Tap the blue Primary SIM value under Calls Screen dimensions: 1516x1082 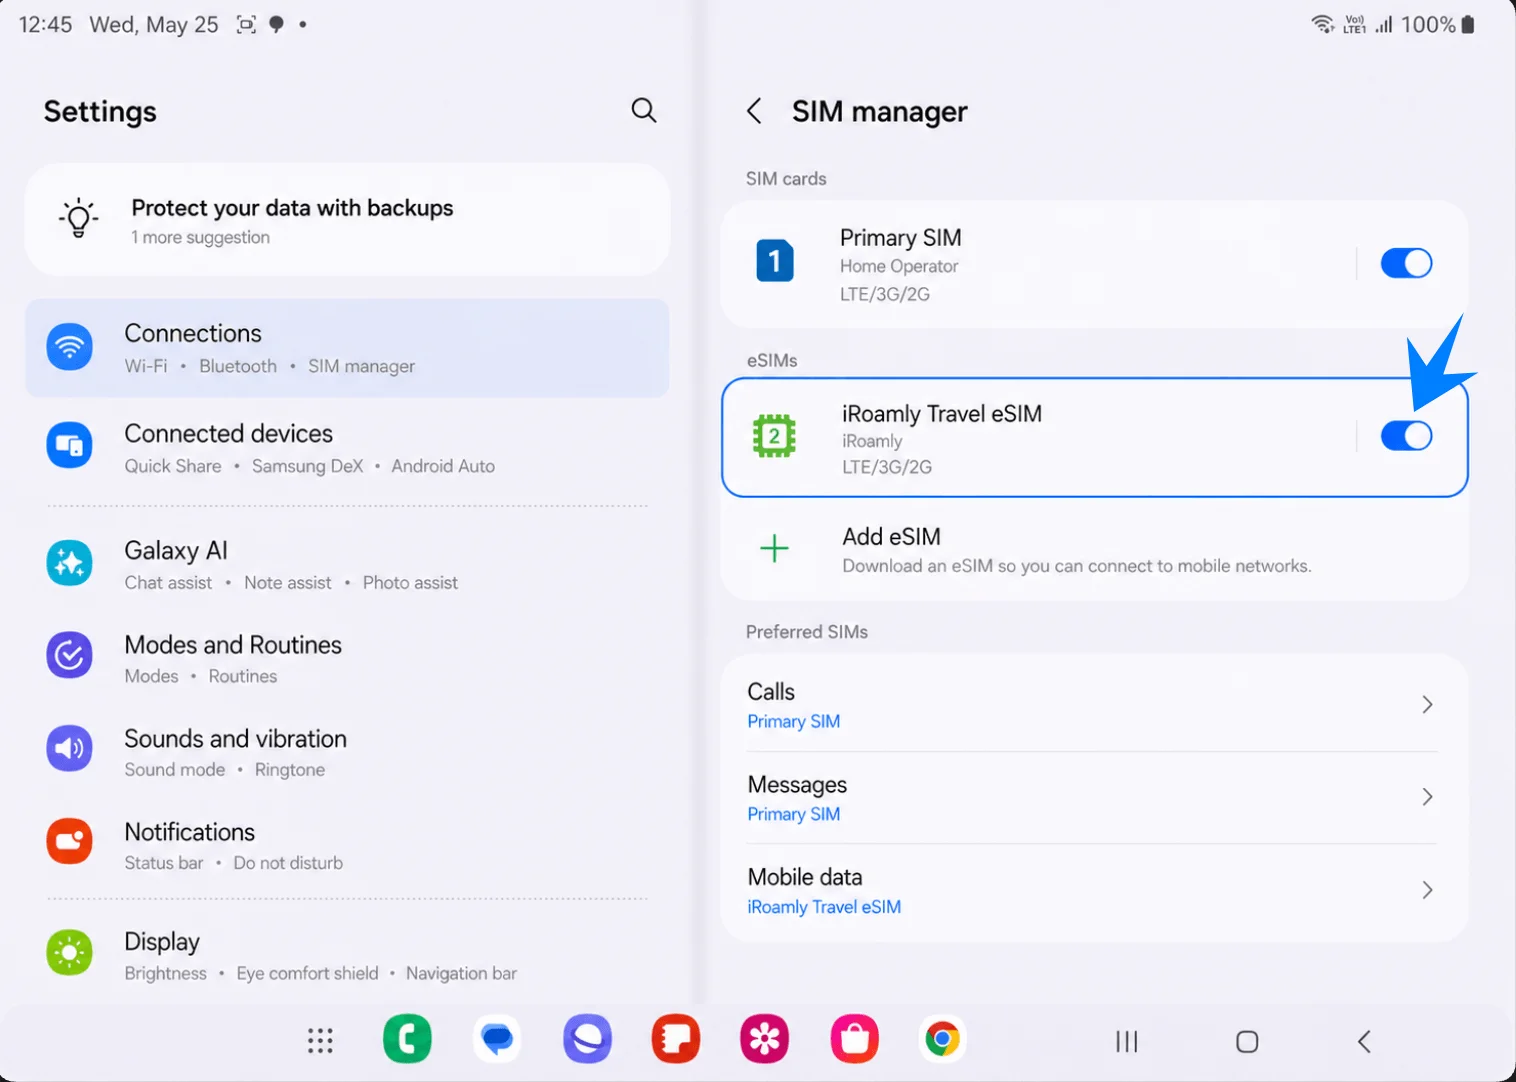click(x=793, y=722)
